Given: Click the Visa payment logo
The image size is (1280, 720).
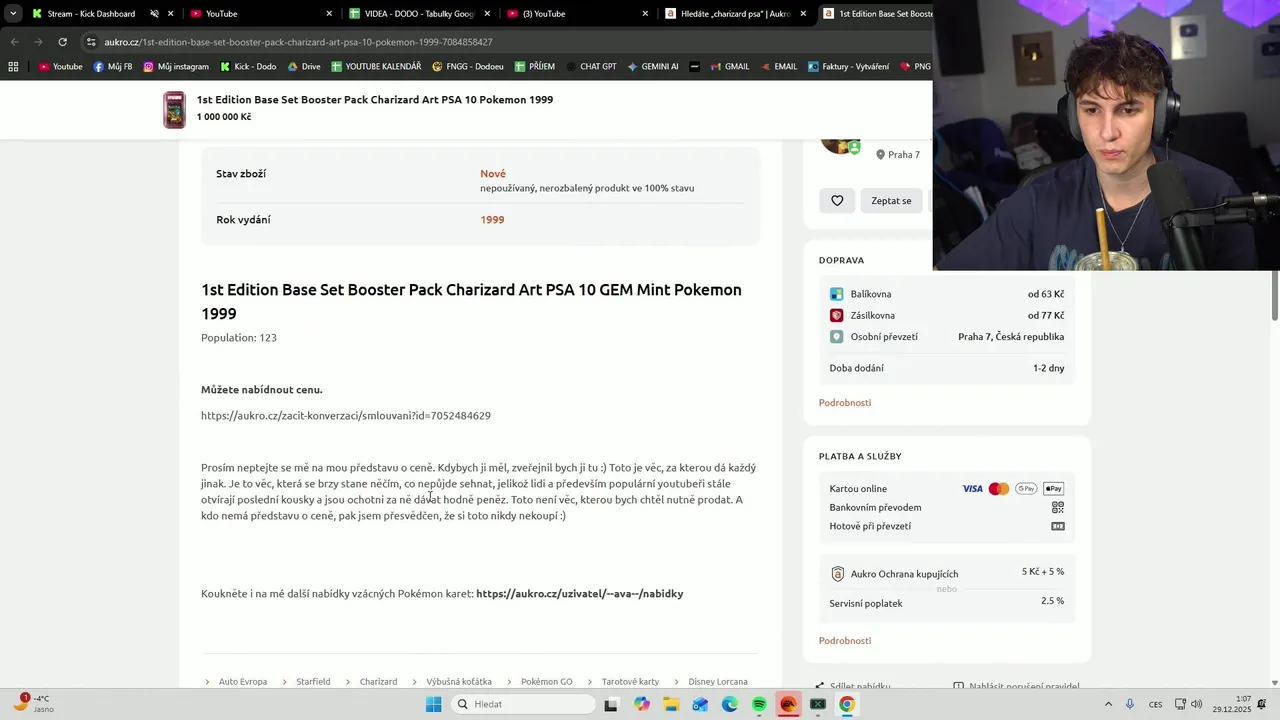Looking at the screenshot, I should pos(972,489).
